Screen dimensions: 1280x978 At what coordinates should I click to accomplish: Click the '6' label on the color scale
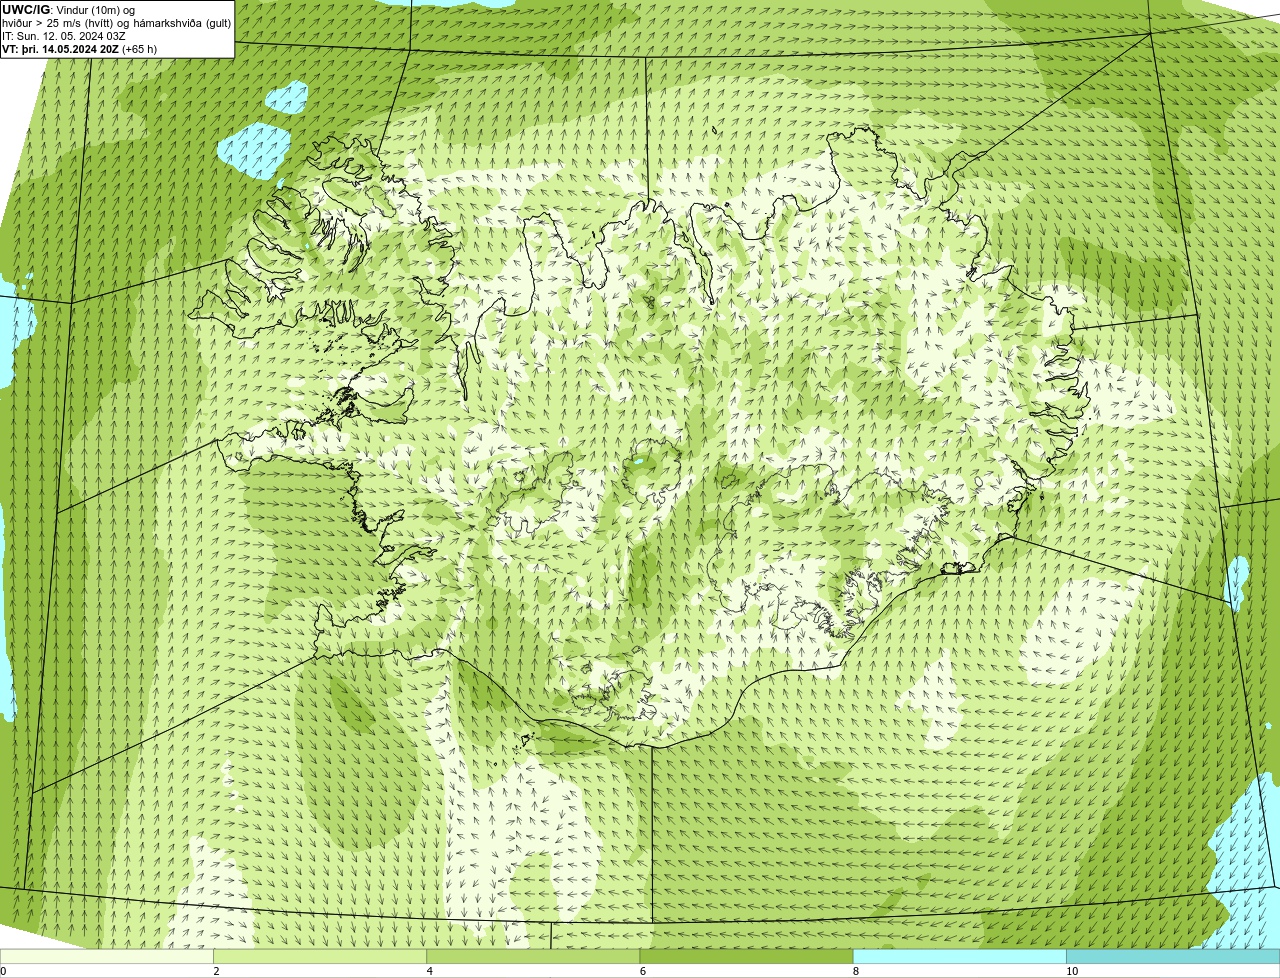642,971
